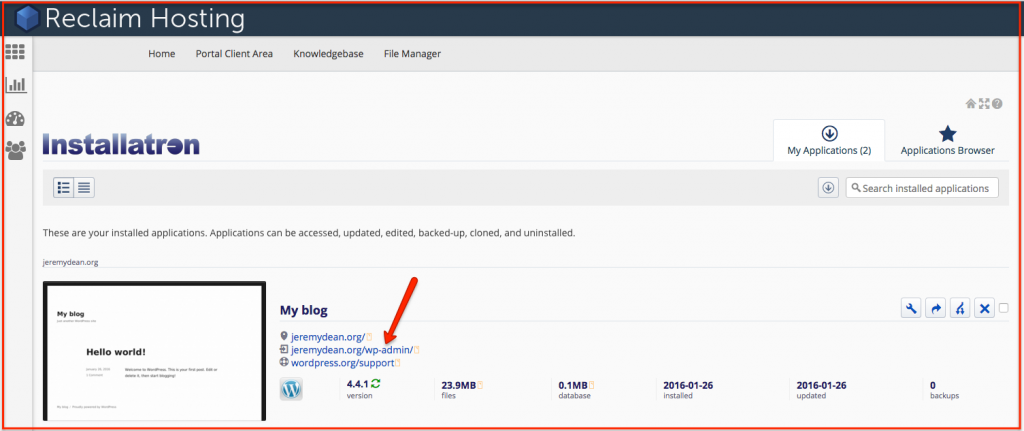Viewport: 1024px width, 431px height.
Task: Switch to compact list view icon
Action: [84, 187]
